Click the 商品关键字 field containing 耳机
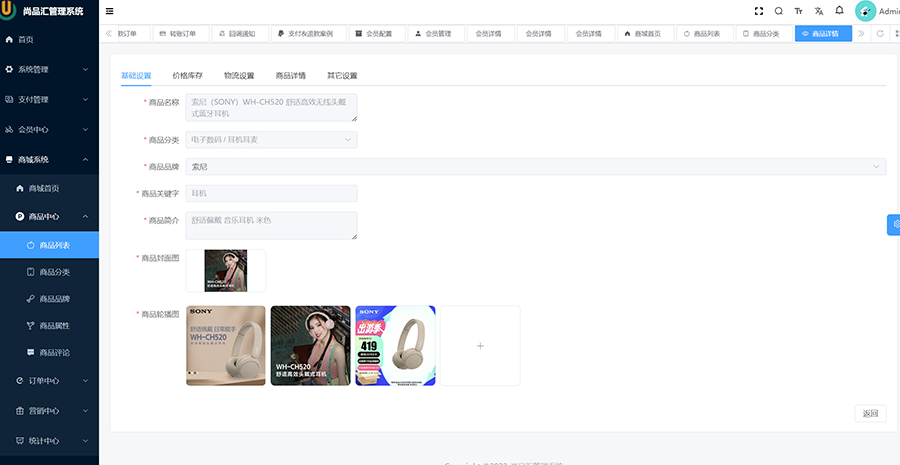This screenshot has height=465, width=900. click(x=271, y=193)
